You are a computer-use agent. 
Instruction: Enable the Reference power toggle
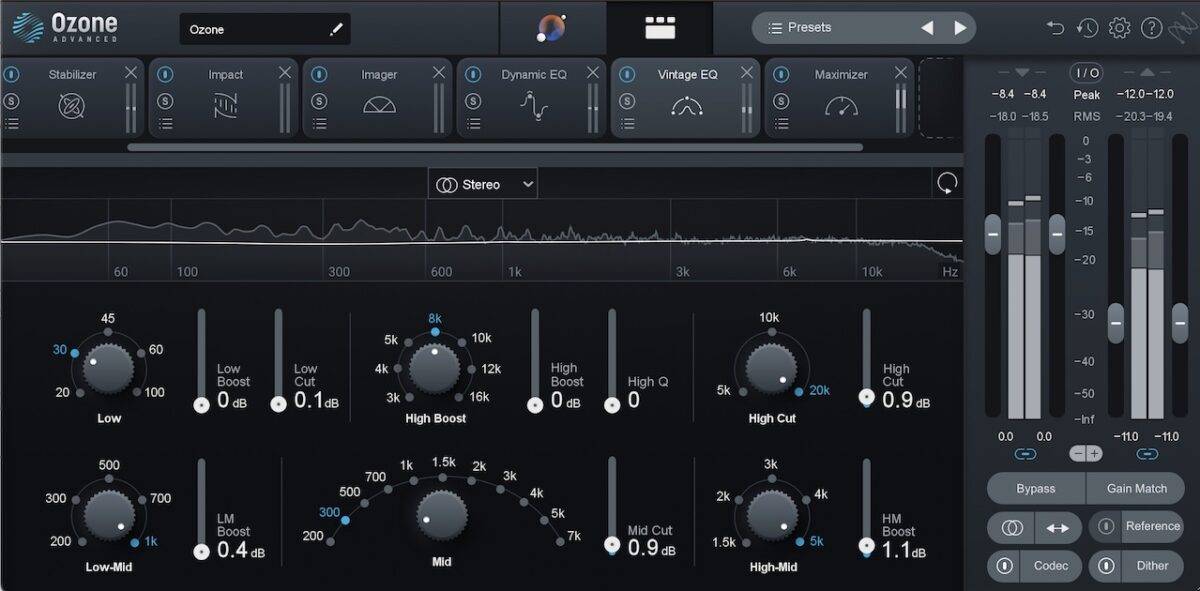(x=1106, y=526)
